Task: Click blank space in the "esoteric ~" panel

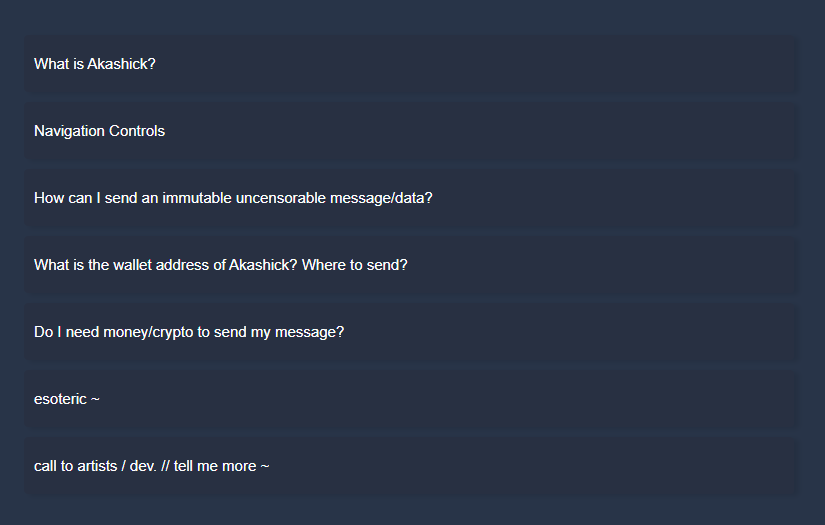Action: [x=447, y=399]
